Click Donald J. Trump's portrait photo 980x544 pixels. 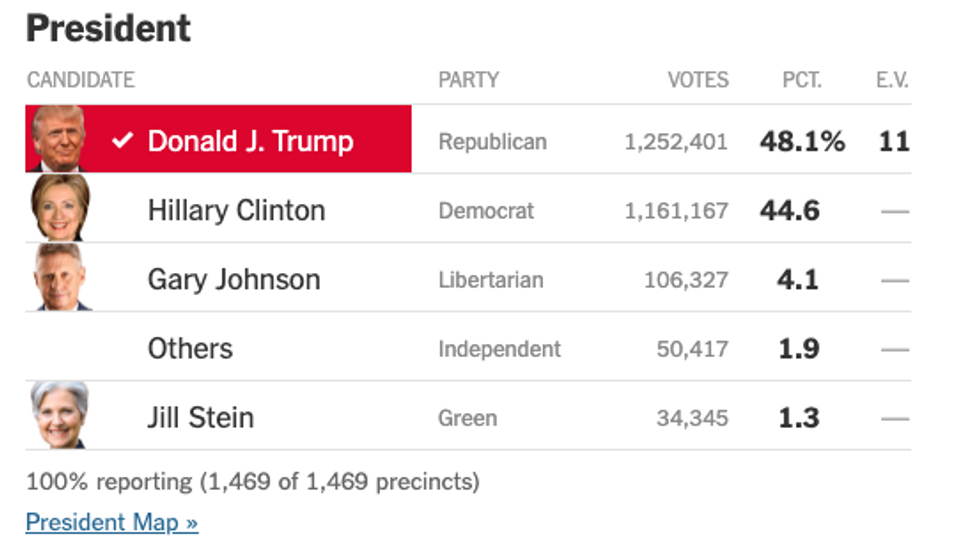(58, 139)
